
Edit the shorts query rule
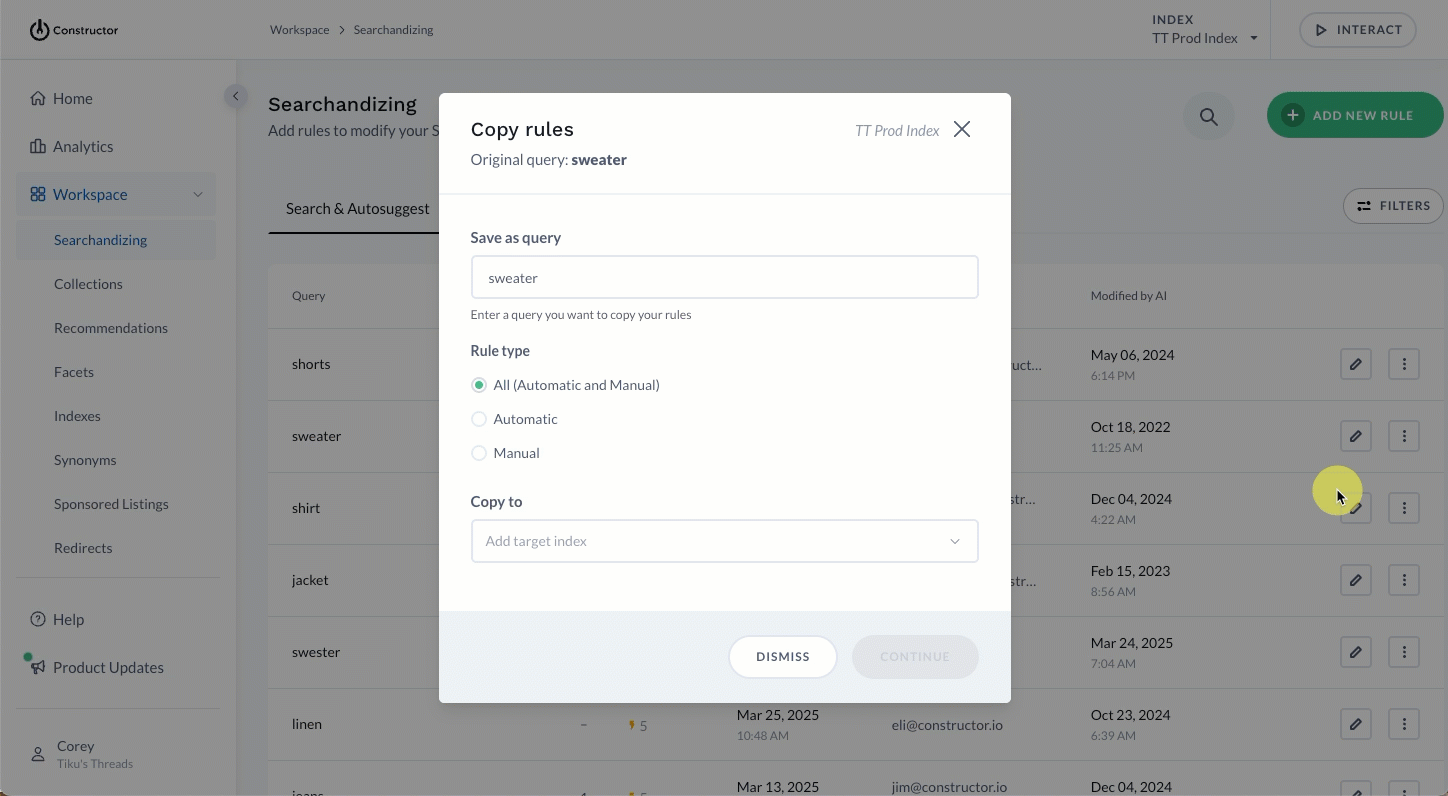click(x=1356, y=364)
